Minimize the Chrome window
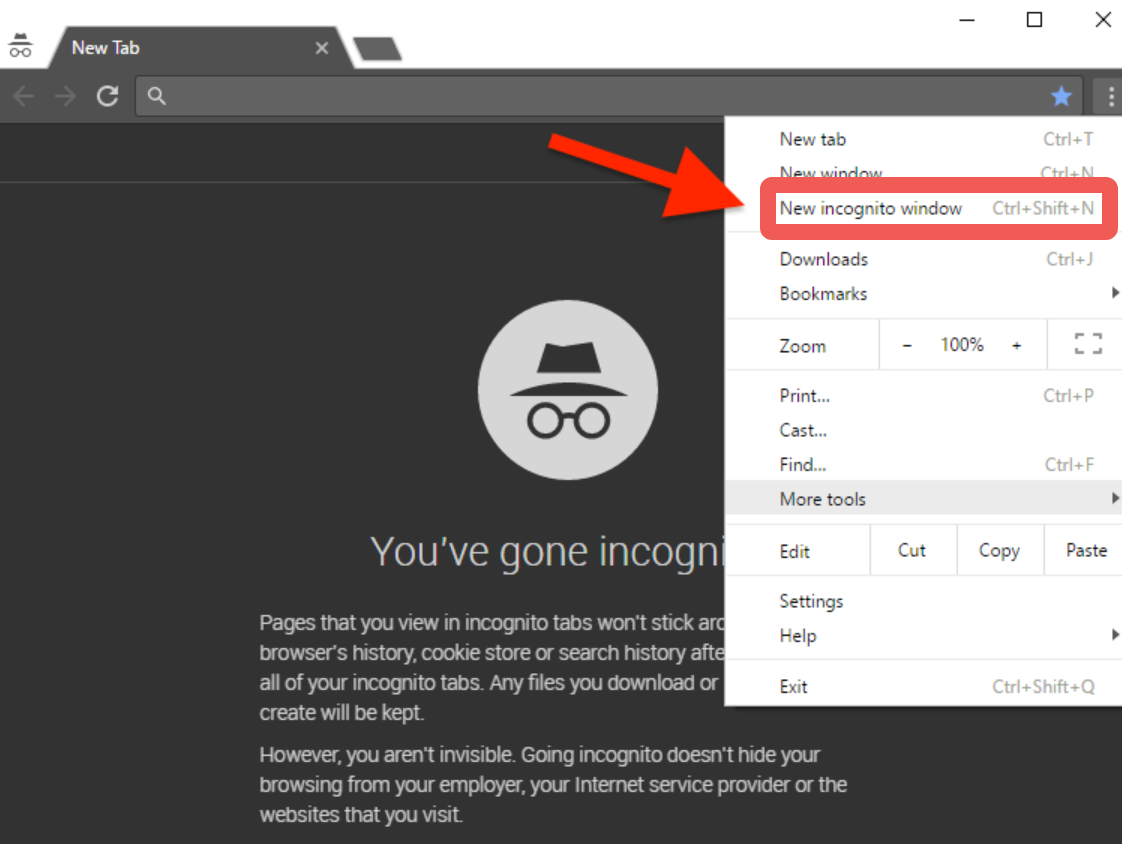This screenshot has width=1122, height=844. coord(967,20)
